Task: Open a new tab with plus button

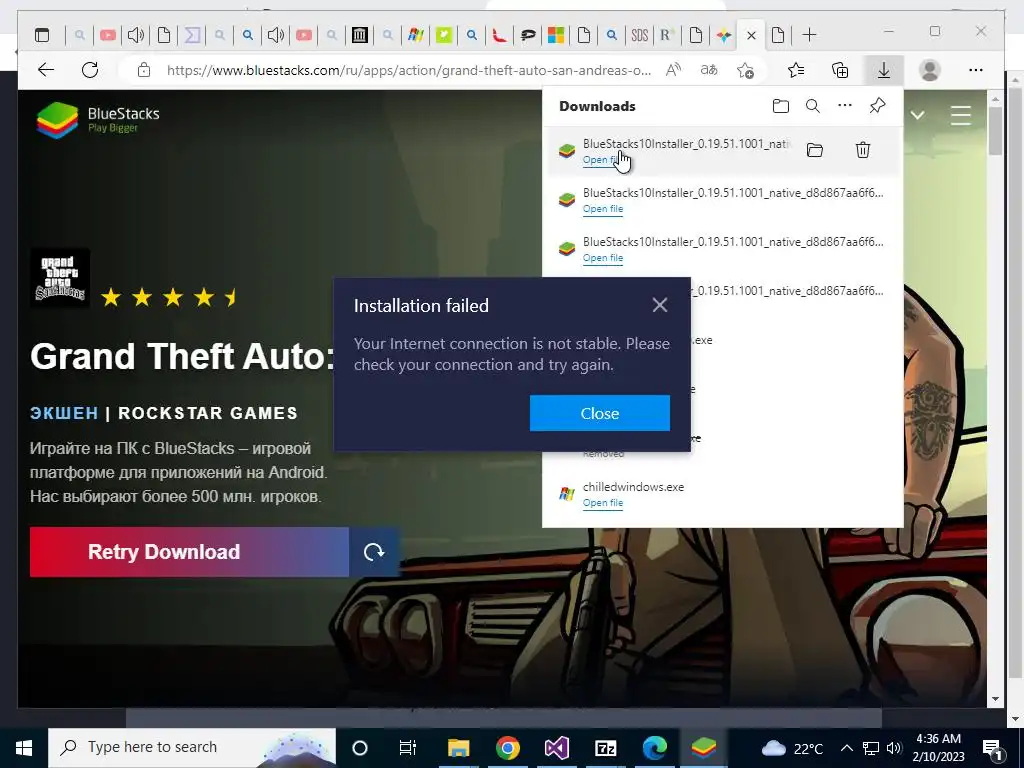Action: [809, 35]
